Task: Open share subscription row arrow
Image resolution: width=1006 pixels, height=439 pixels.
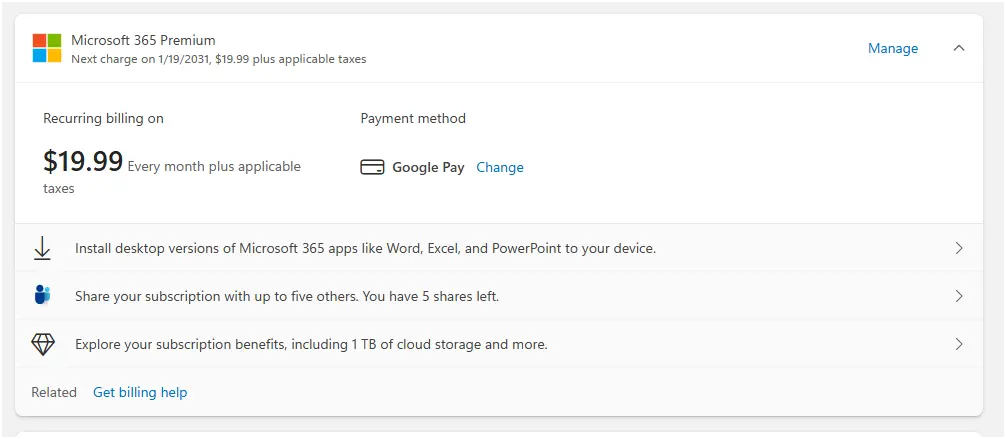Action: coord(959,296)
